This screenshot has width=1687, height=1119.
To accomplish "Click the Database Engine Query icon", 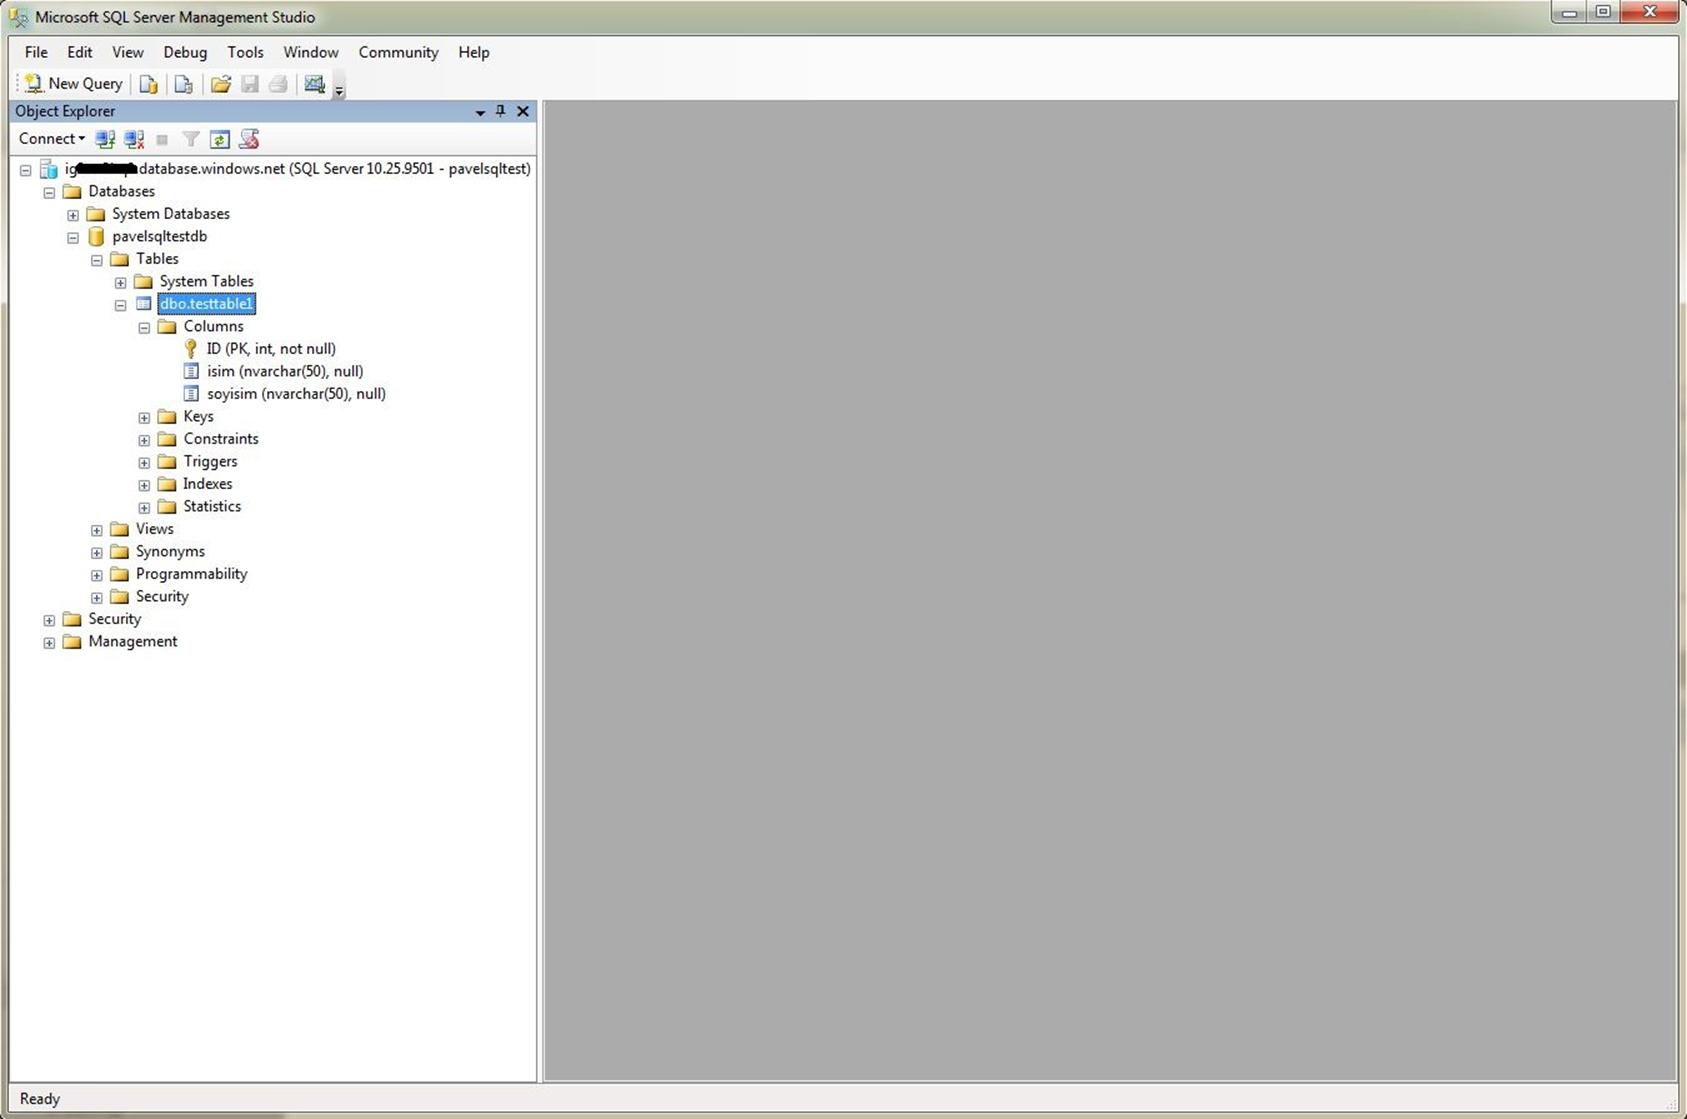I will click(148, 84).
